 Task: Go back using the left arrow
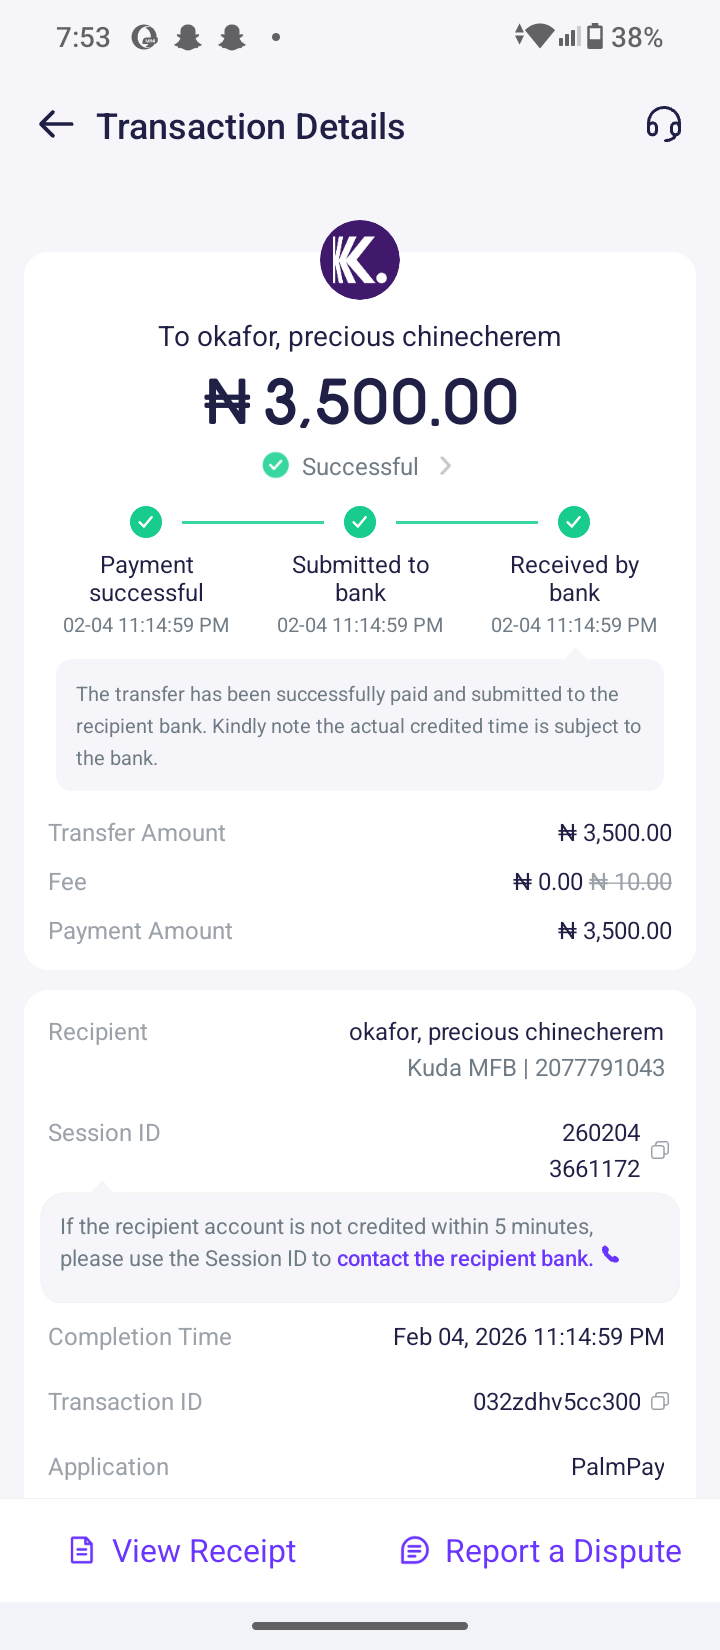click(x=56, y=125)
